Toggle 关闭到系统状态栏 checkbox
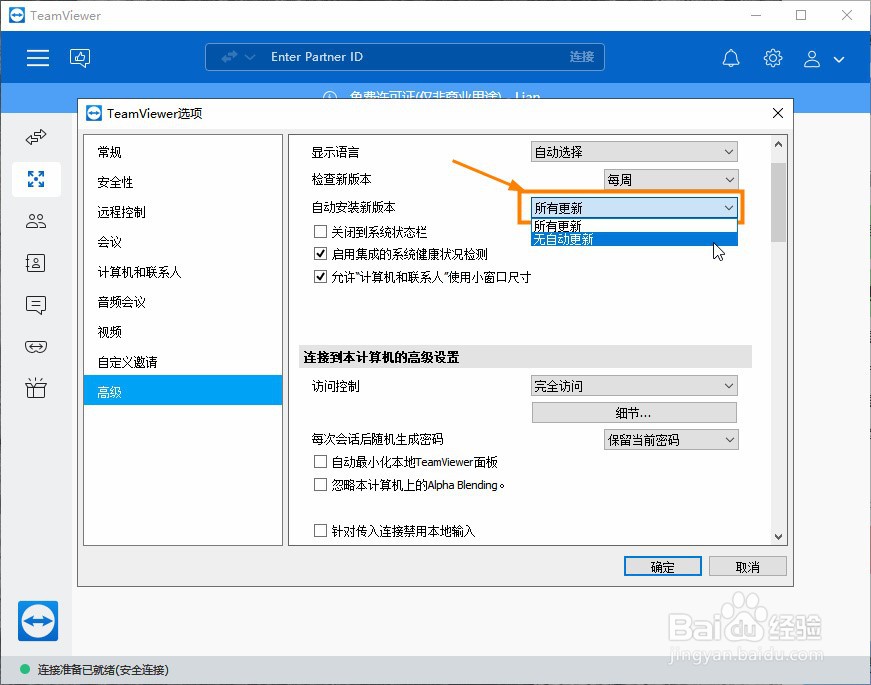Image resolution: width=871 pixels, height=685 pixels. (320, 231)
